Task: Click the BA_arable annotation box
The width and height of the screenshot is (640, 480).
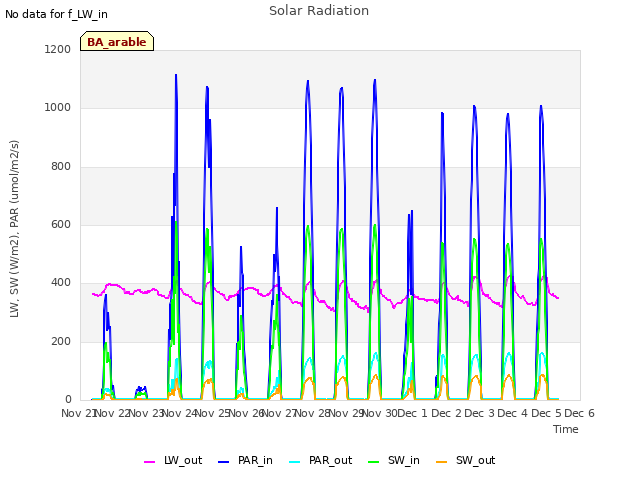Action: pyautogui.click(x=117, y=41)
